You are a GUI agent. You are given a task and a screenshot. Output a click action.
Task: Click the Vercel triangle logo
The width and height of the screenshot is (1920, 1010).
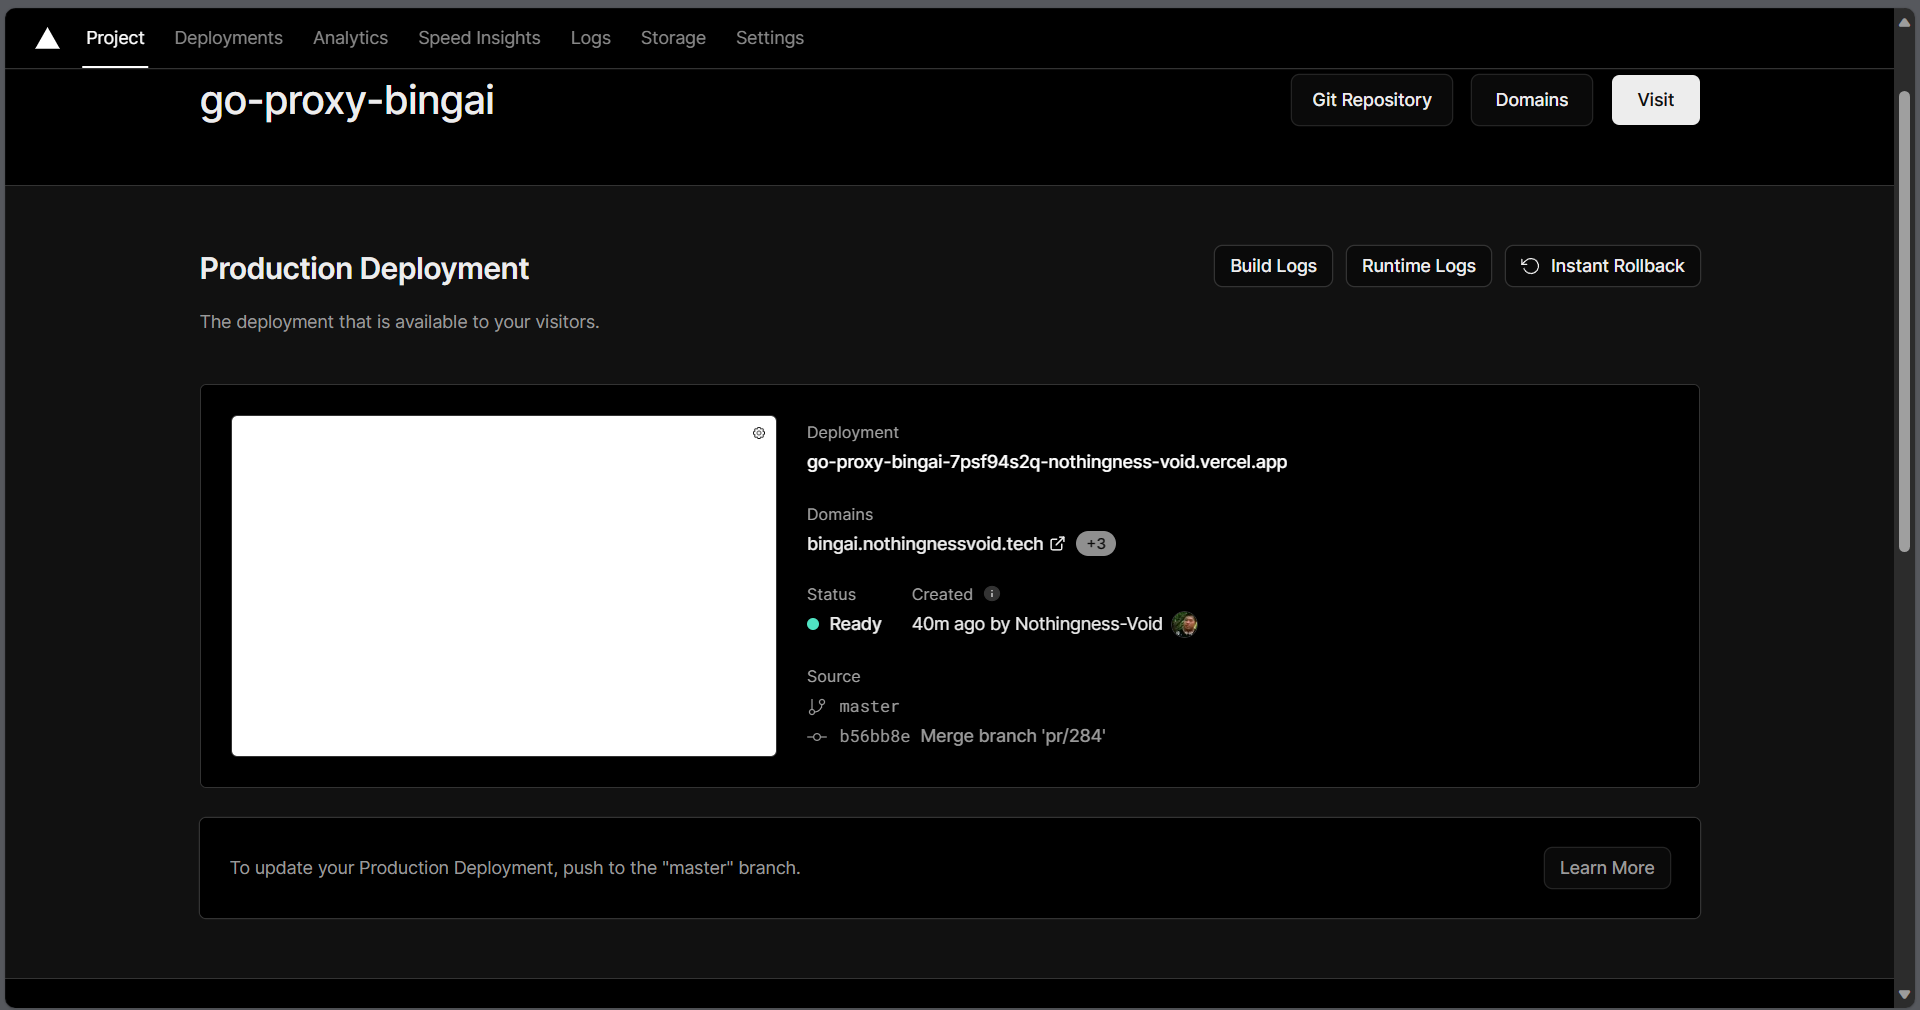pos(47,38)
